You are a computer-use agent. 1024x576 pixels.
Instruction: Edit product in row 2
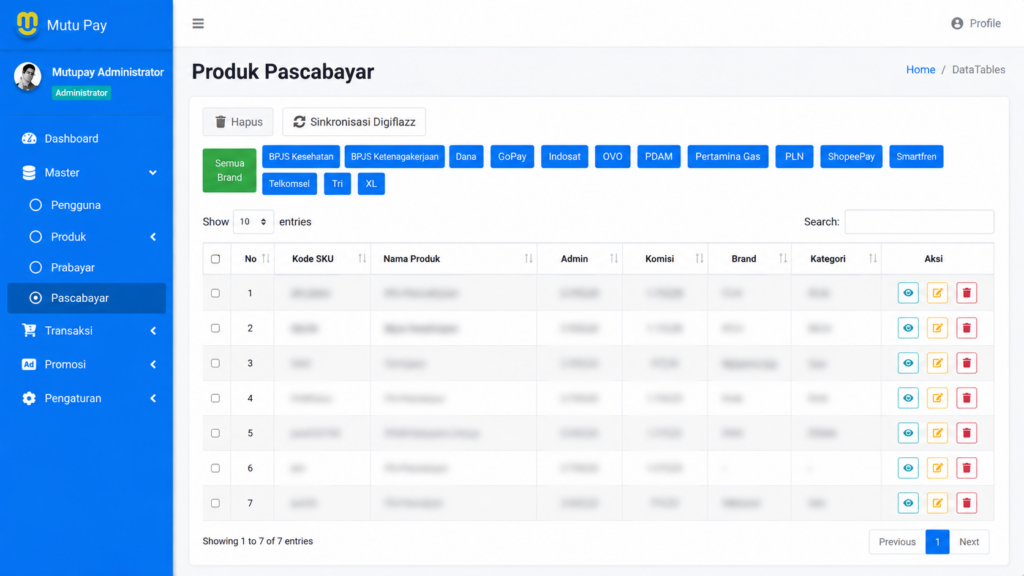[937, 328]
